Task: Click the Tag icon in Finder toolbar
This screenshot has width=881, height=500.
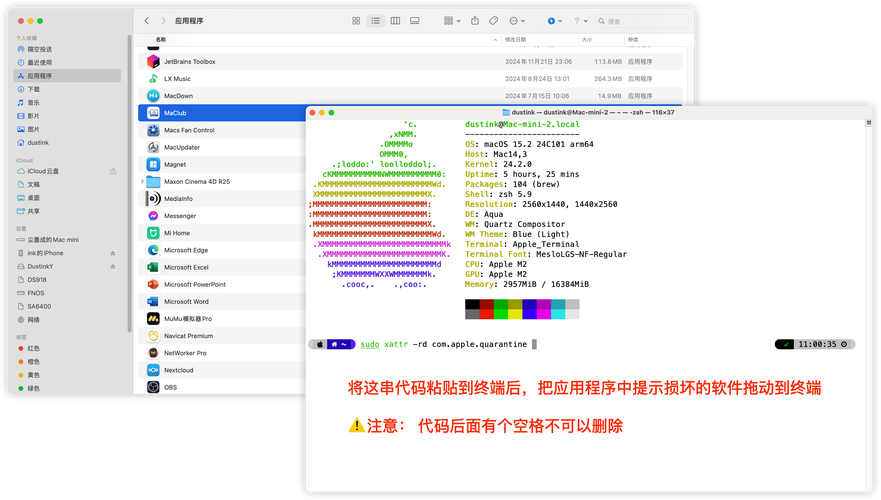Action: (493, 20)
